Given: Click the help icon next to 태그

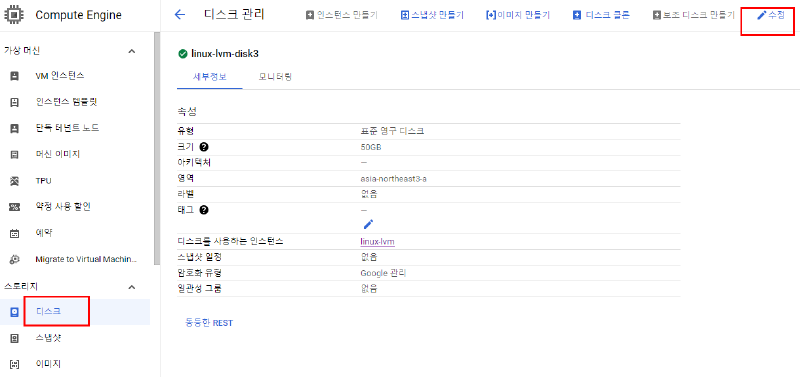Looking at the screenshot, I should pos(204,210).
